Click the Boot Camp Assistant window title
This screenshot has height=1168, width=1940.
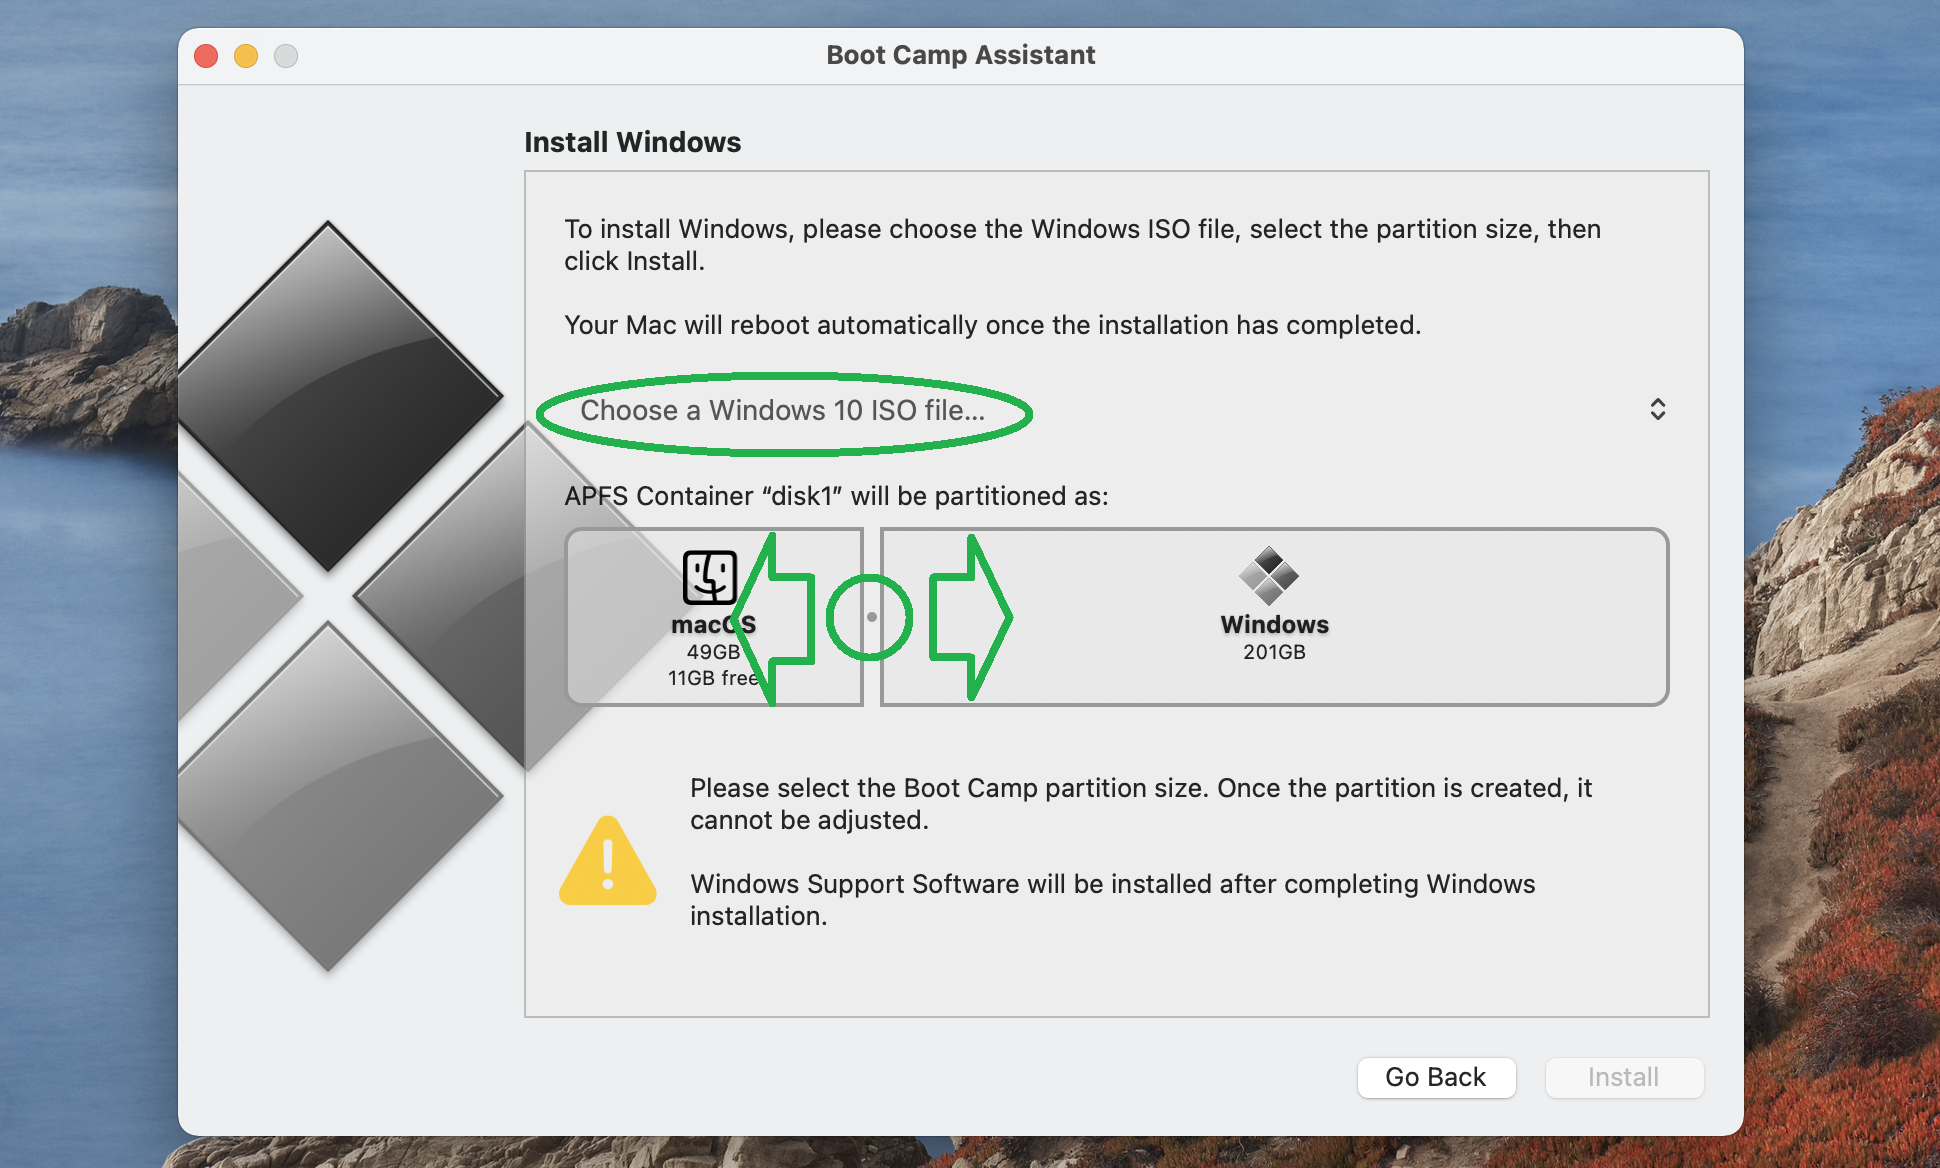click(961, 55)
